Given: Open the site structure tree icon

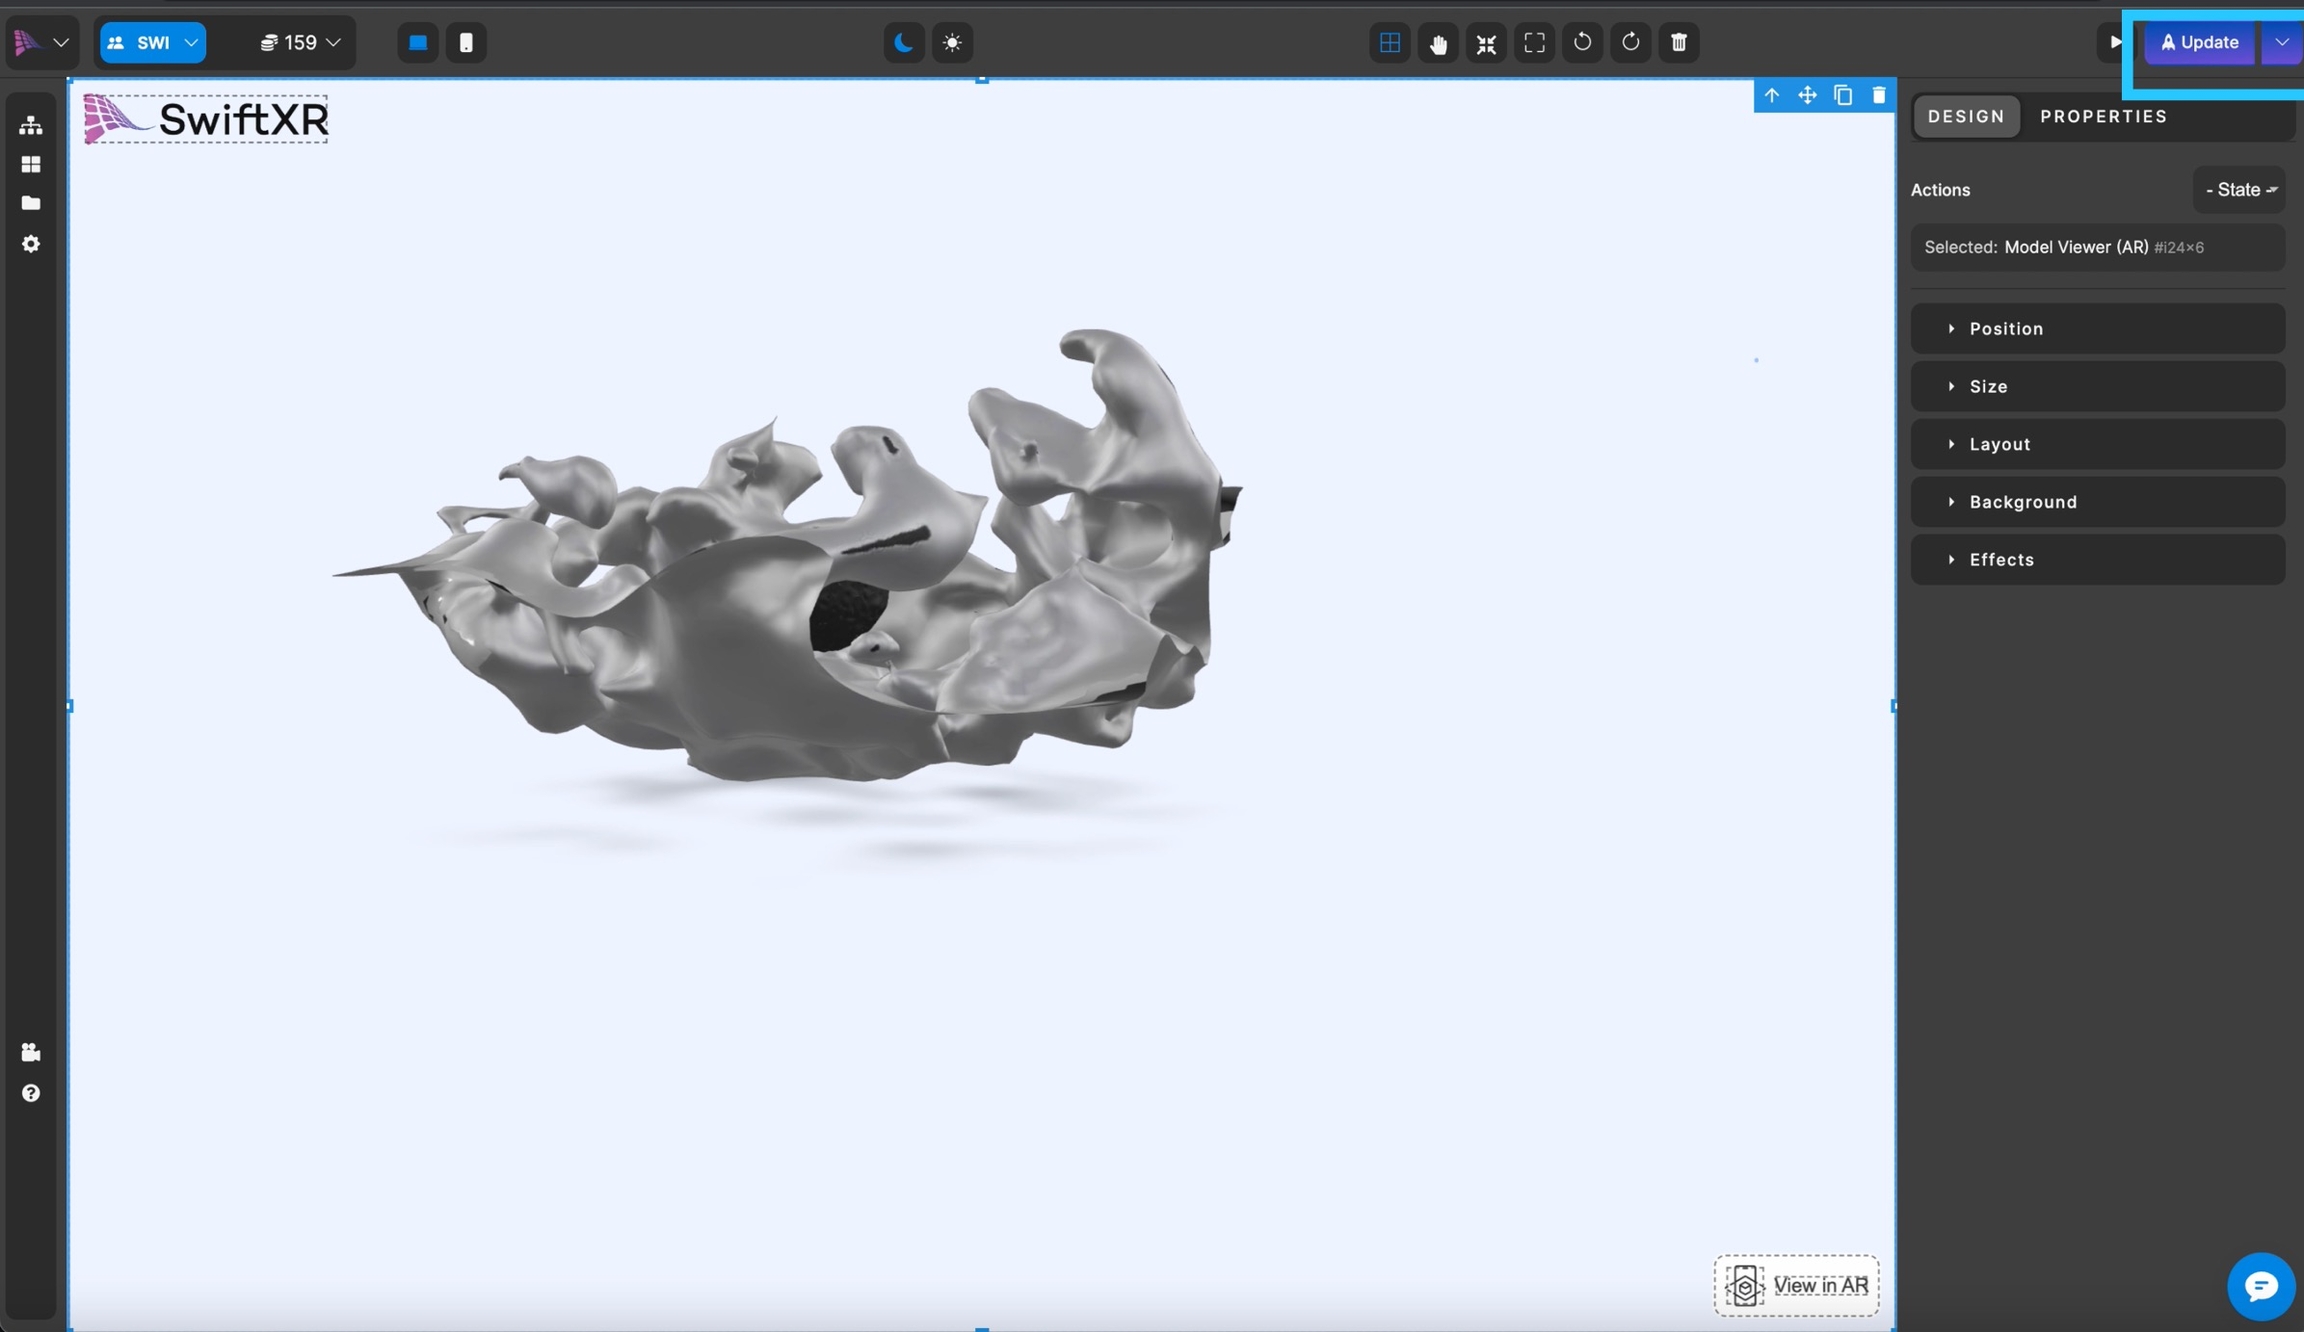Looking at the screenshot, I should coord(31,125).
